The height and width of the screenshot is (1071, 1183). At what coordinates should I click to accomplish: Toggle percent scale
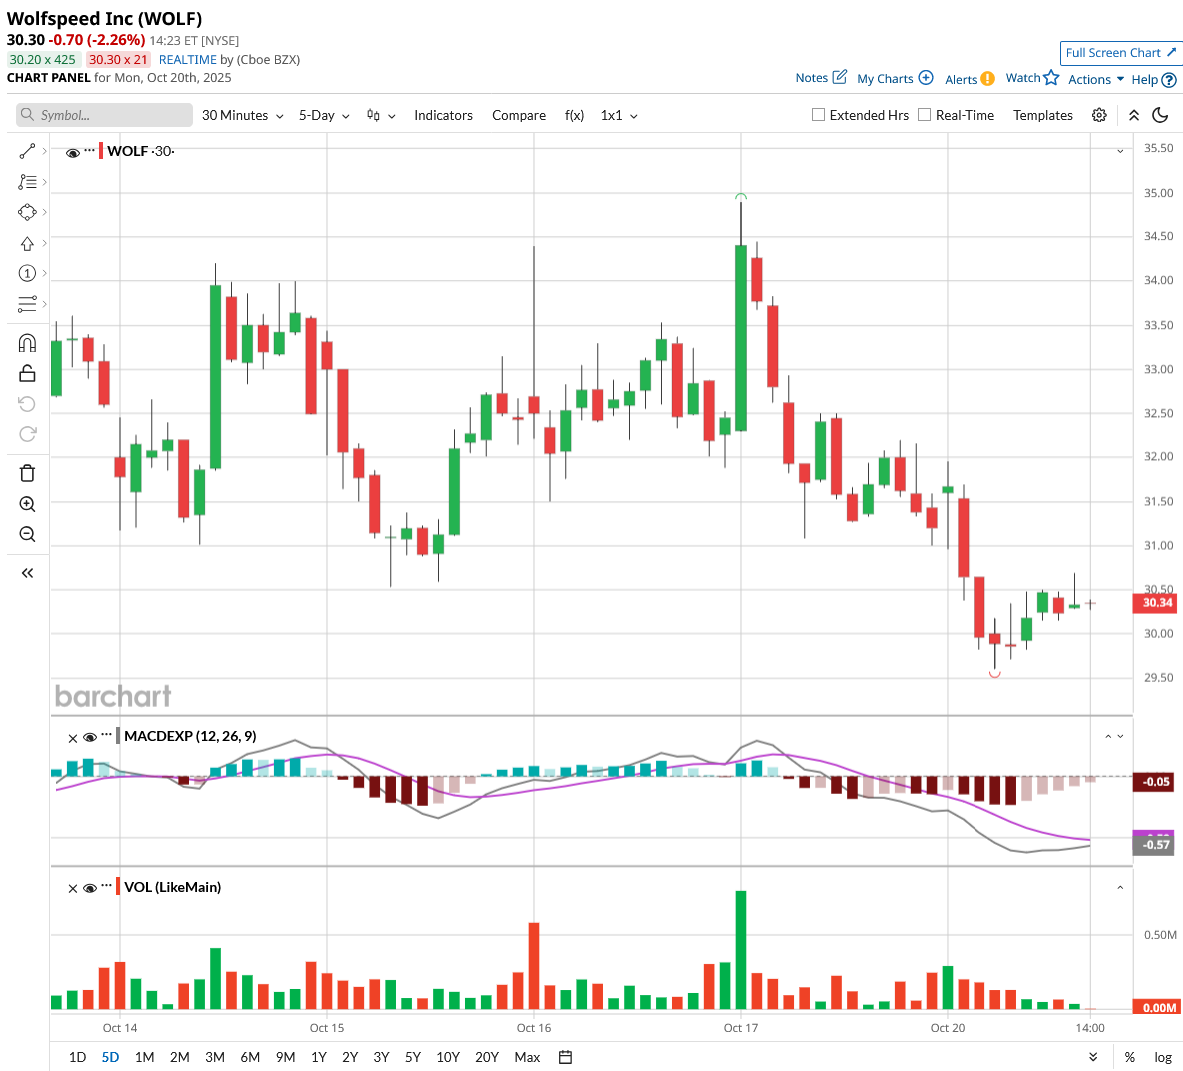point(1129,1057)
